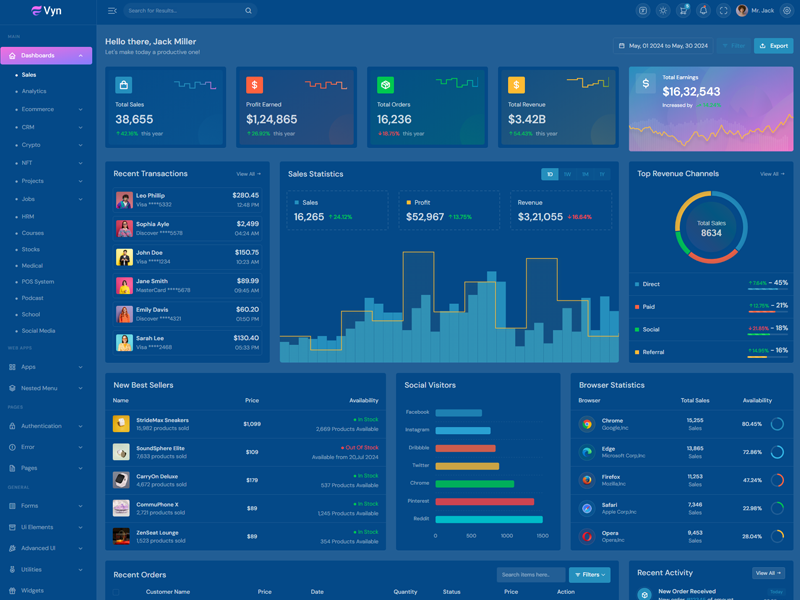This screenshot has width=800, height=600.
Task: Open View All dropdown in Recent Transactions
Action: [248, 174]
